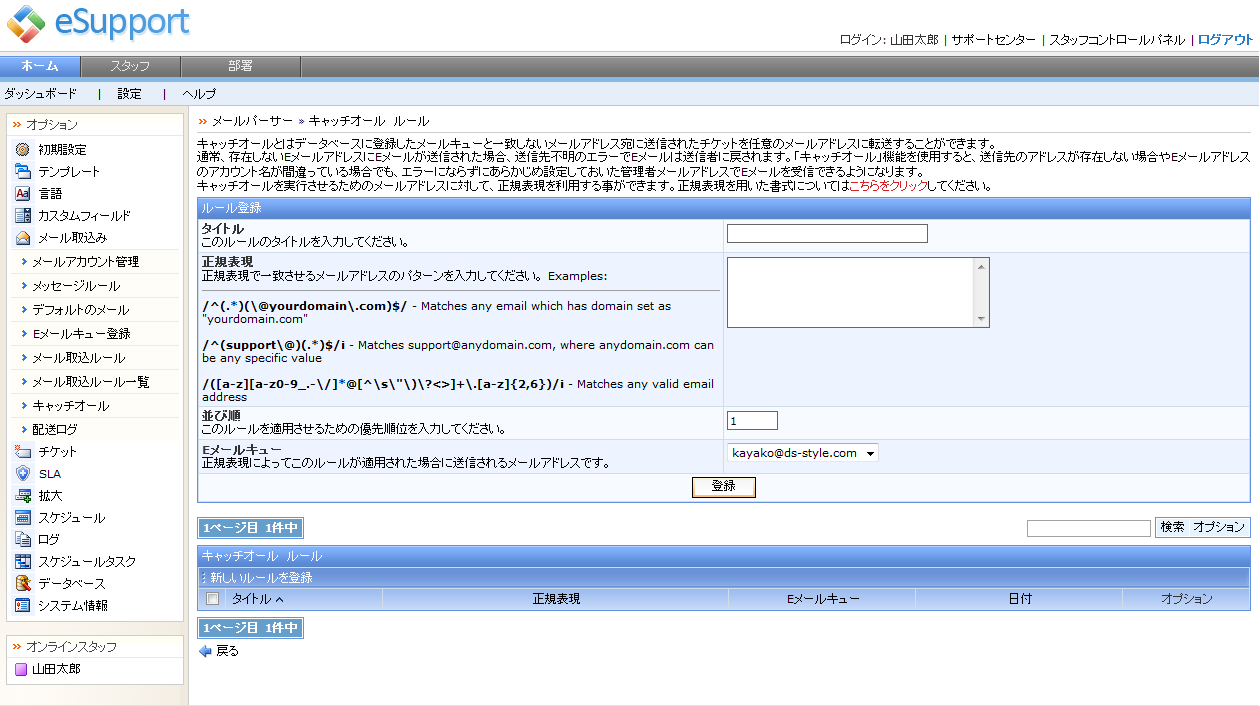Expand the 検索 オプション search options

coord(1202,527)
